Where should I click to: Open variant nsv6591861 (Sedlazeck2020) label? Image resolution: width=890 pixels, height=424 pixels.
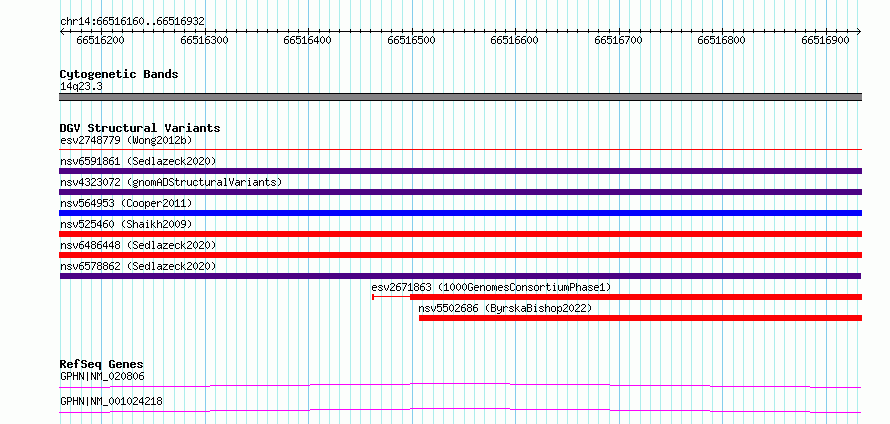point(138,161)
